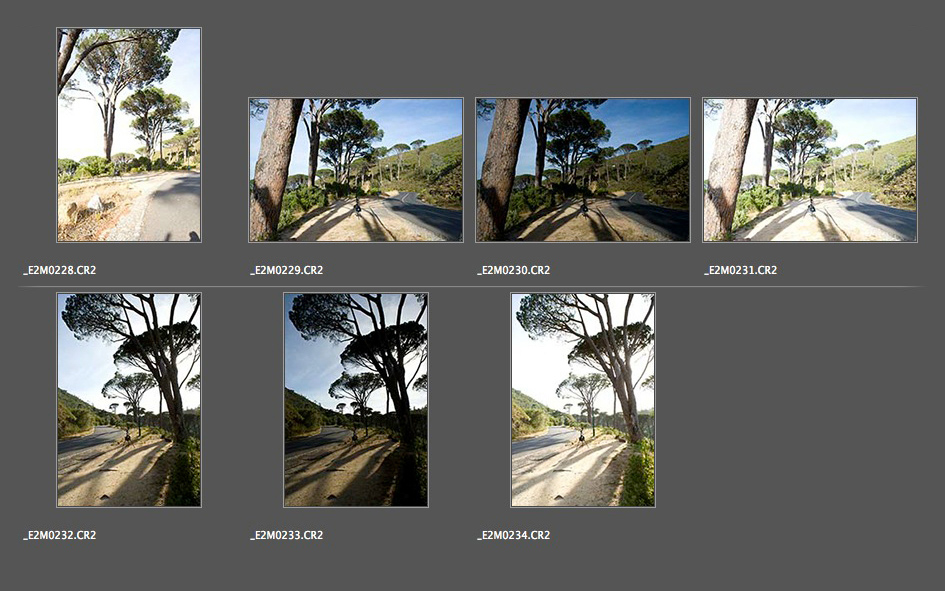Click the _E2M0228.CR2 filename label
The image size is (945, 591).
coord(60,270)
